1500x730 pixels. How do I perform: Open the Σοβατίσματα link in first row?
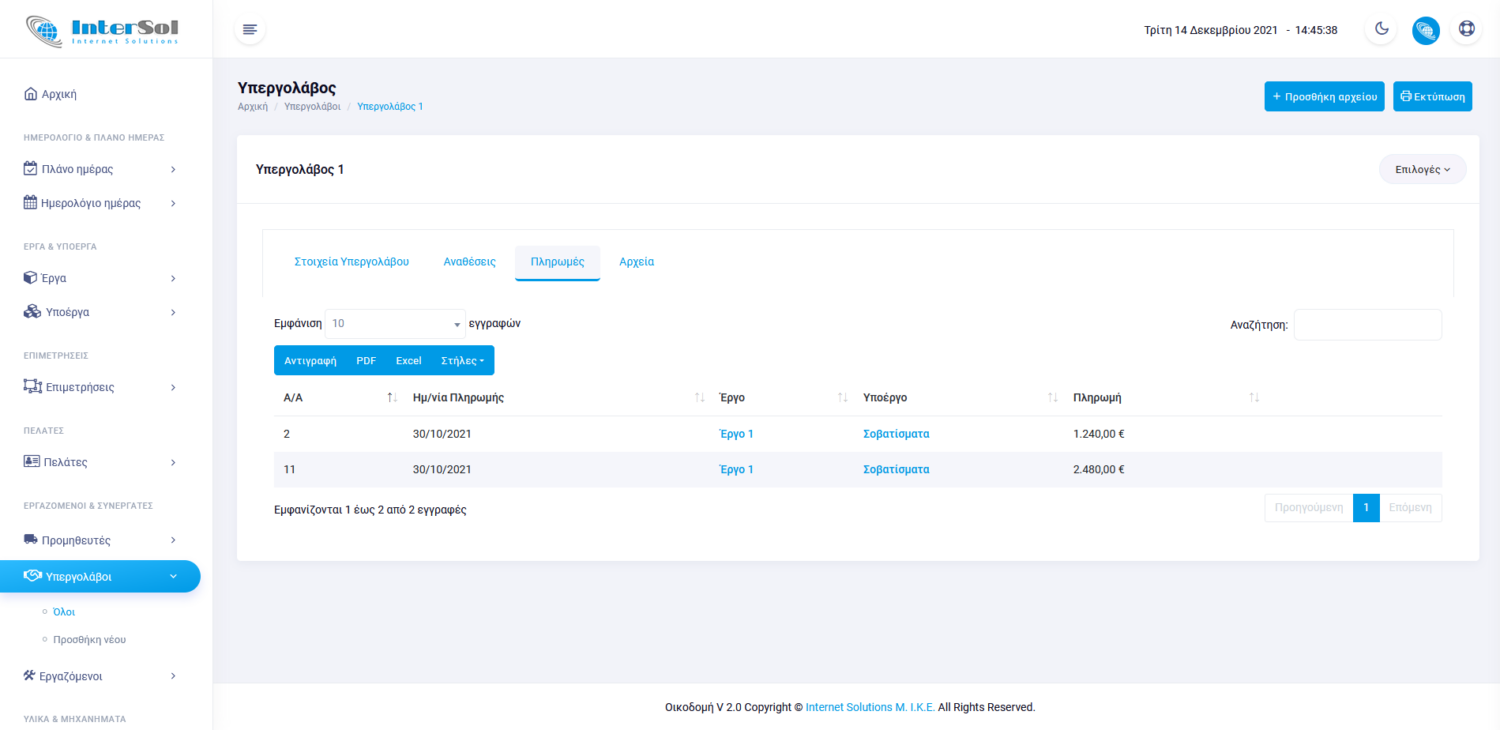(896, 434)
